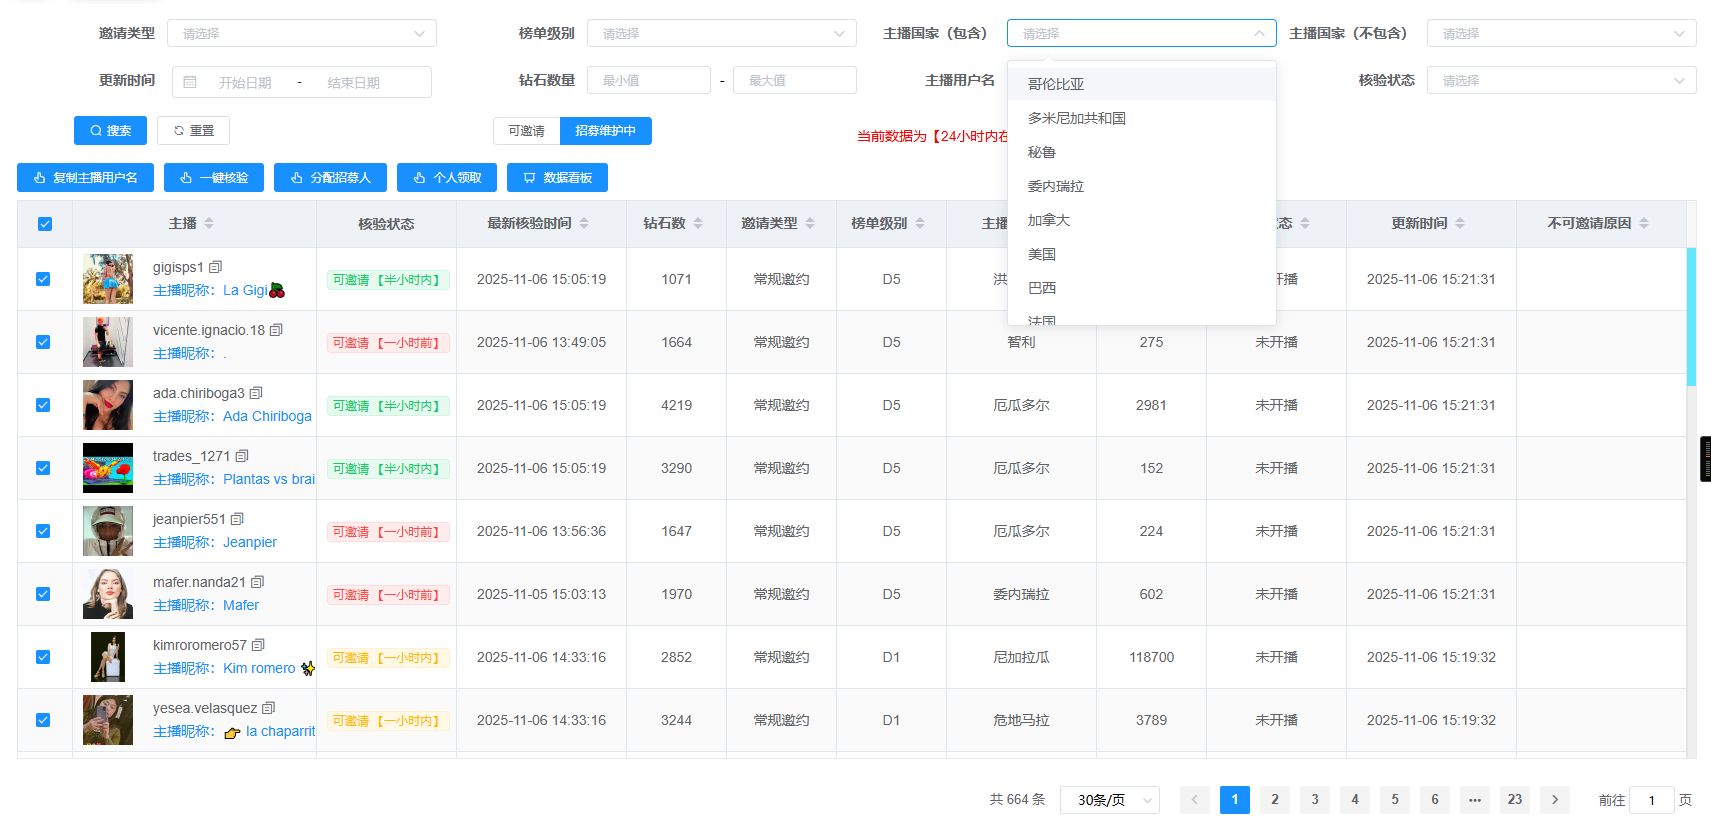Viewport: 1711px width, 829px height.
Task: Toggle the select-all checkbox in table header
Action: pos(45,224)
